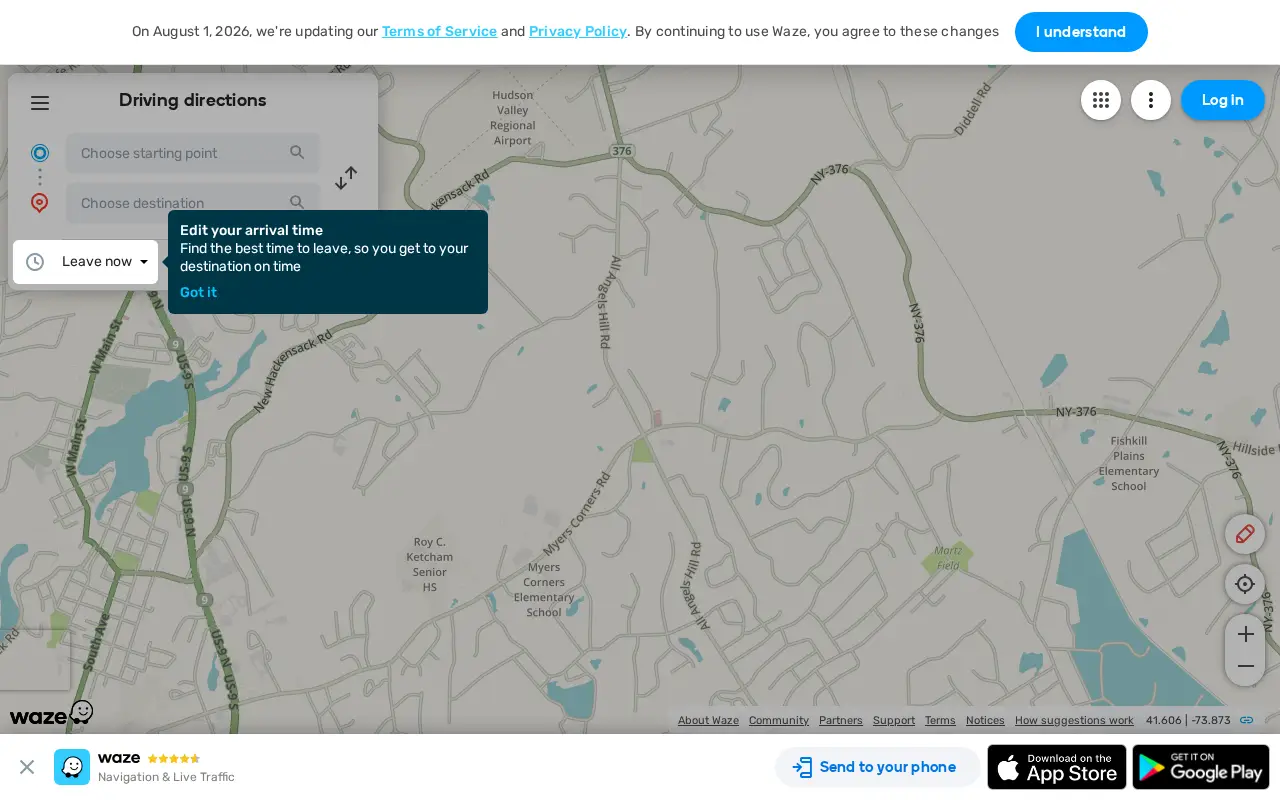Click the Roy C. Ketcham Senior HS label
The height and width of the screenshot is (800, 1280).
tap(429, 564)
